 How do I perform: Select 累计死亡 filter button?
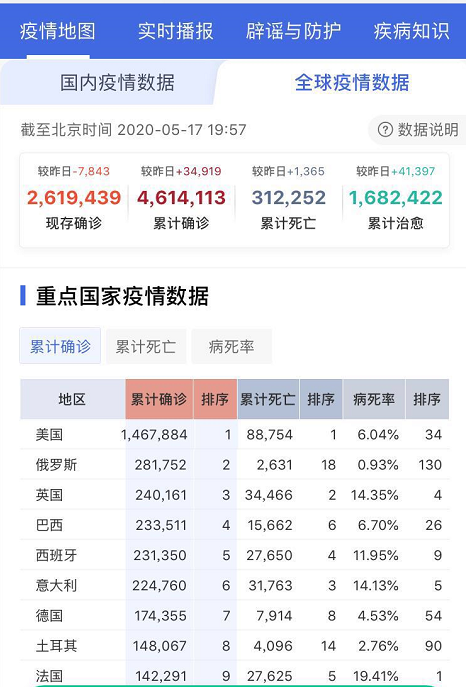click(146, 346)
